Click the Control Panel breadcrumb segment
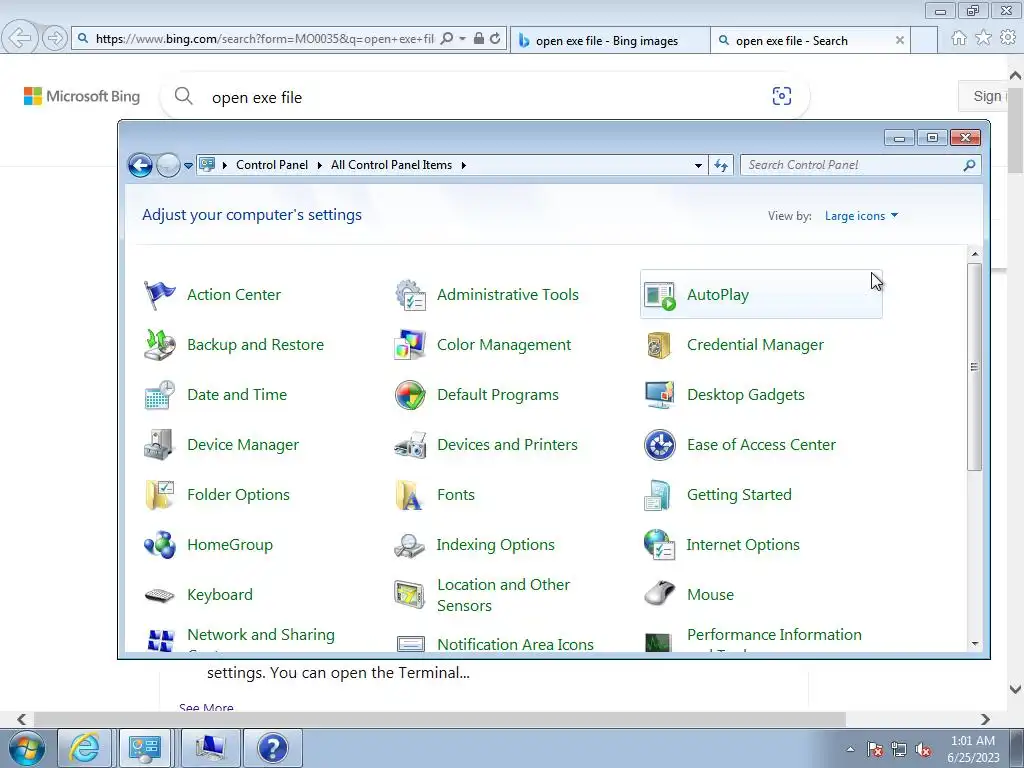This screenshot has width=1024, height=768. coord(272,165)
